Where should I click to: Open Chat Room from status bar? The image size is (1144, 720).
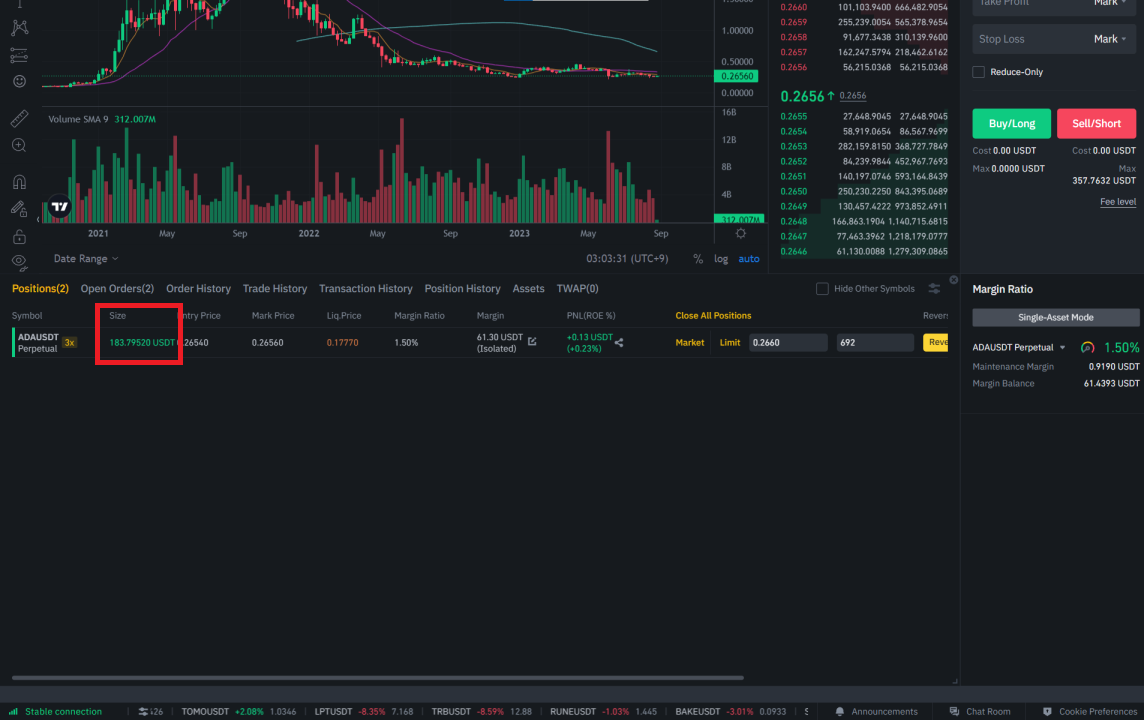click(x=980, y=711)
